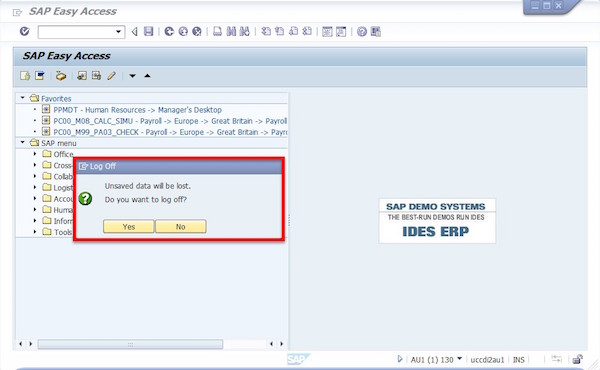Click the green Back arrow icon

point(169,31)
